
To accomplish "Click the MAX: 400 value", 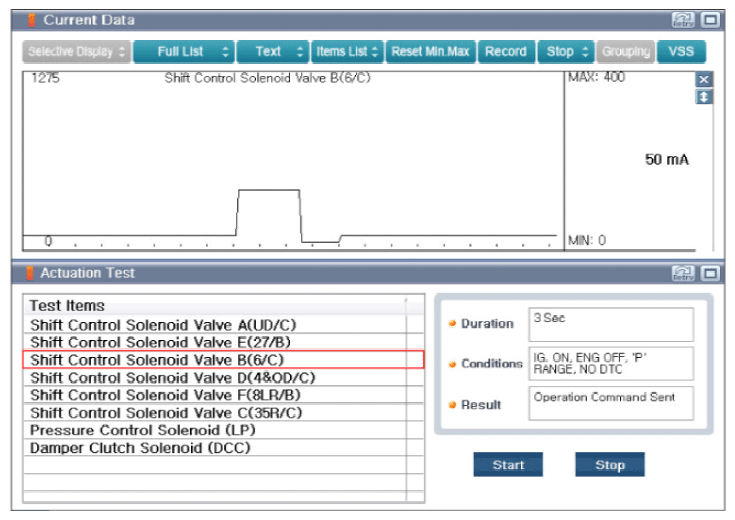I will 596,77.
